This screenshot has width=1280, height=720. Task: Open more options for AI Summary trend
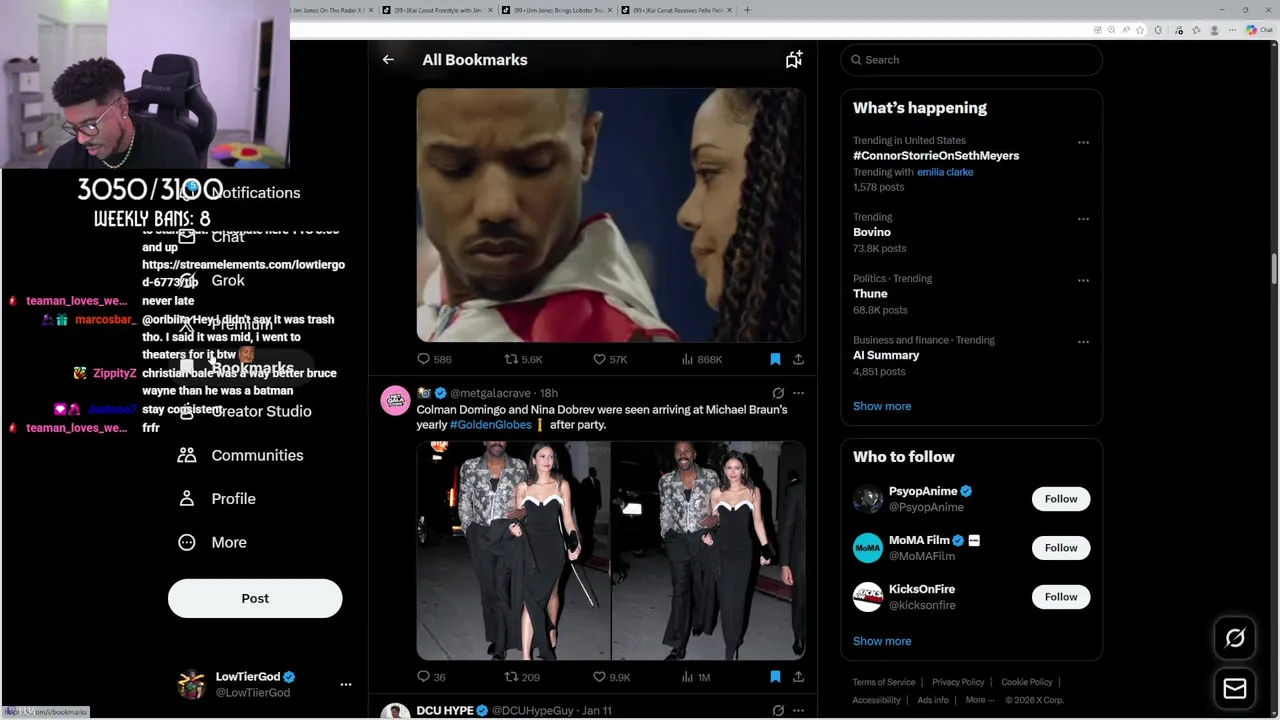1083,342
